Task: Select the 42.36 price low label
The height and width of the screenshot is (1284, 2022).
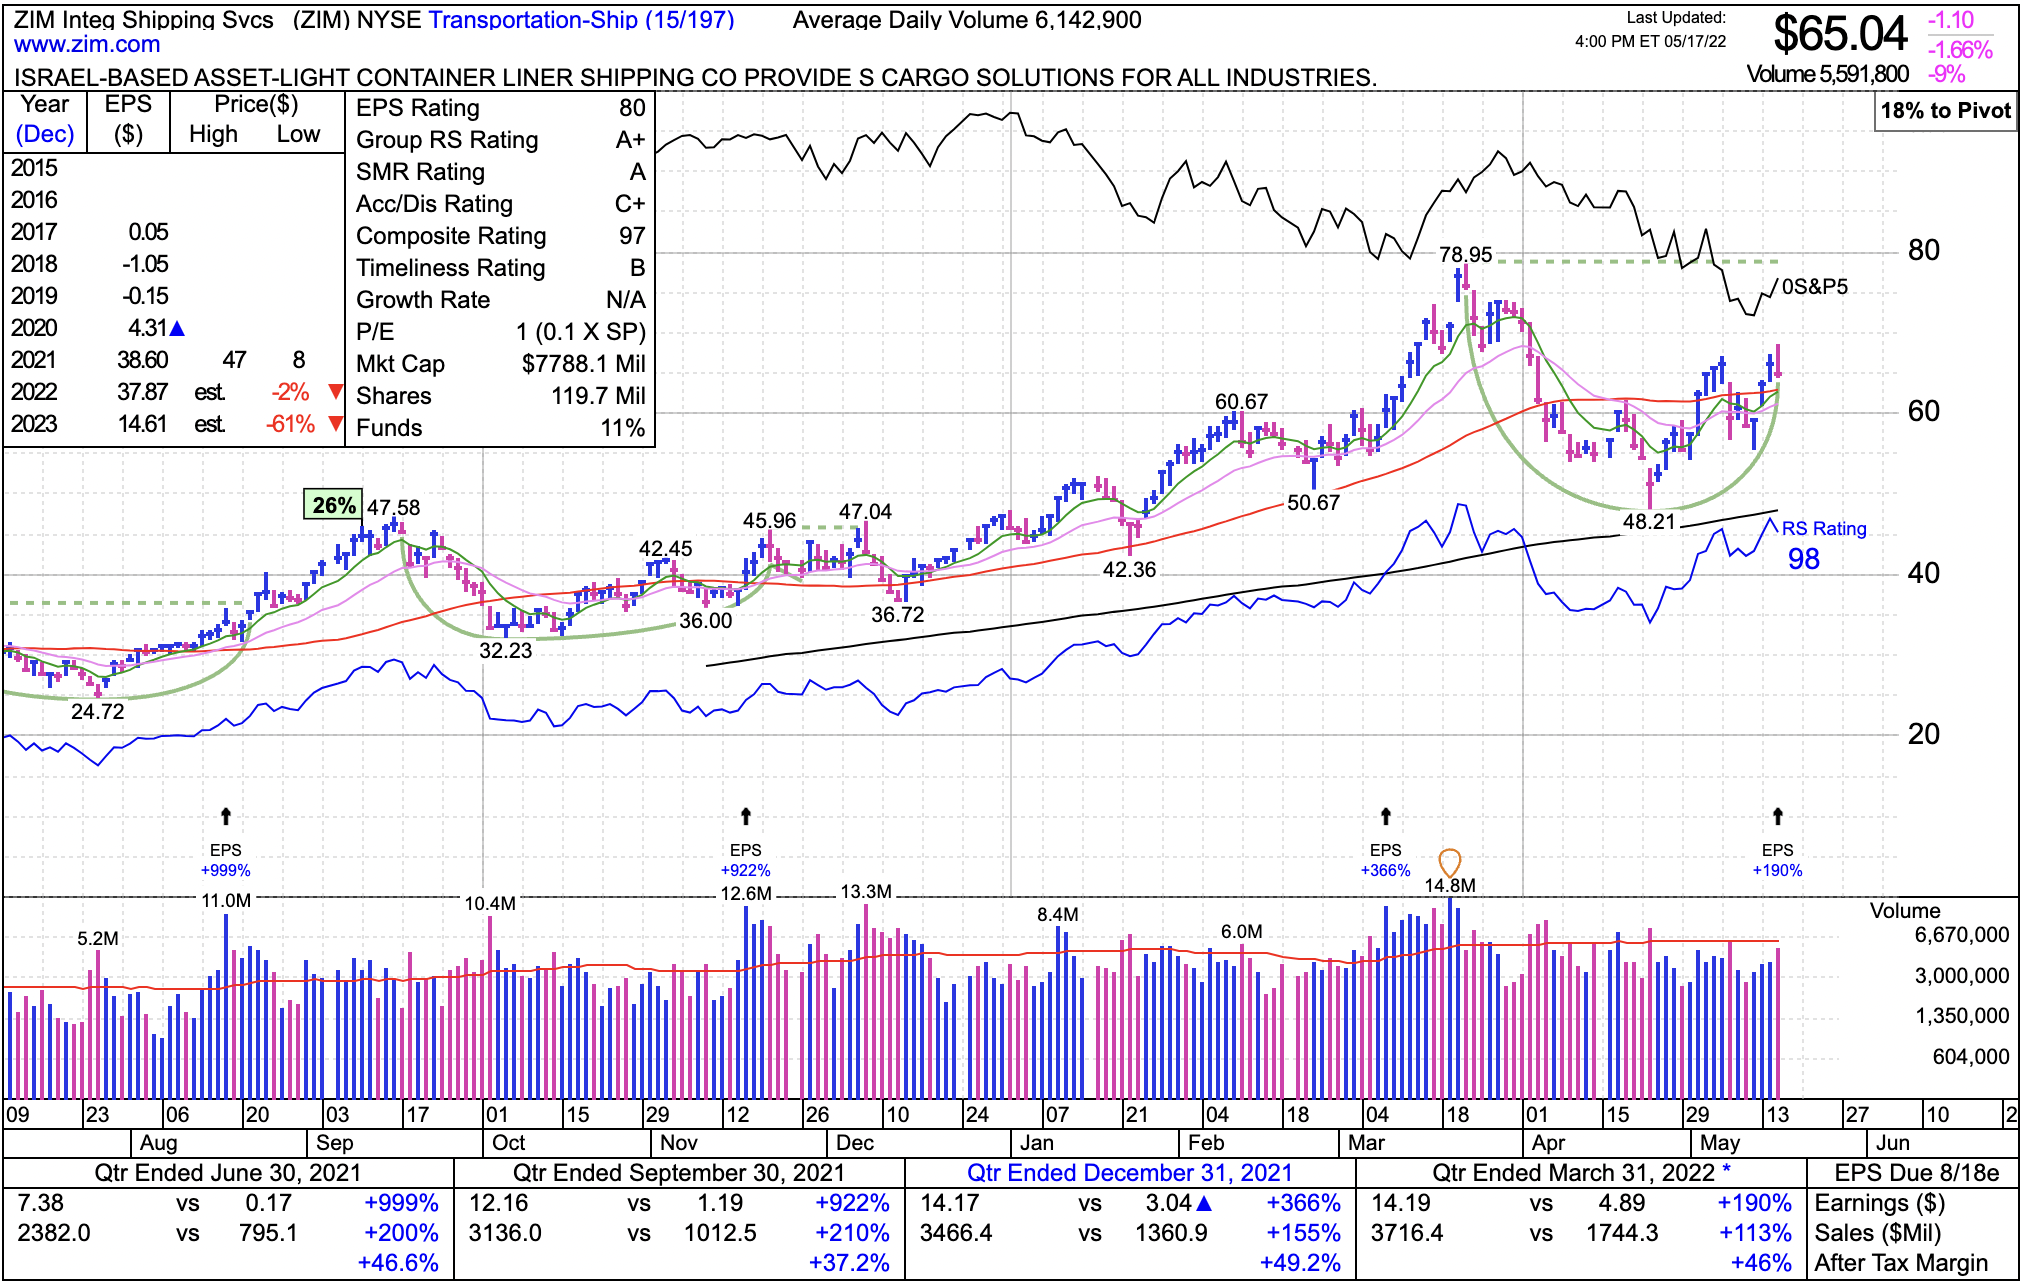Action: pos(1129,570)
